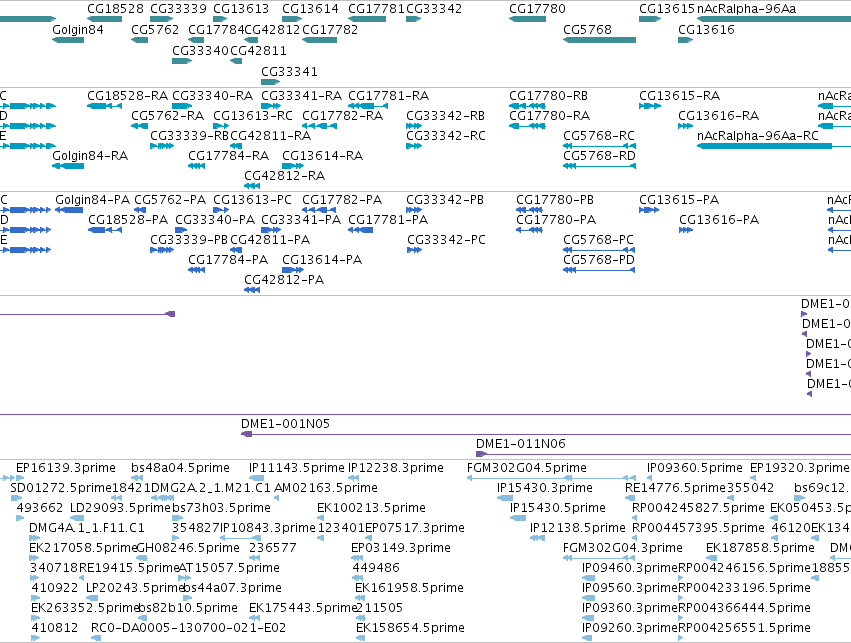Select EST EP16139.3prime
This screenshot has height=643, width=851.
(66, 468)
